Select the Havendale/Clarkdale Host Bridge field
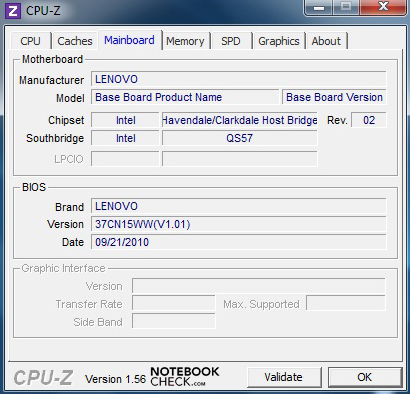 [240, 120]
